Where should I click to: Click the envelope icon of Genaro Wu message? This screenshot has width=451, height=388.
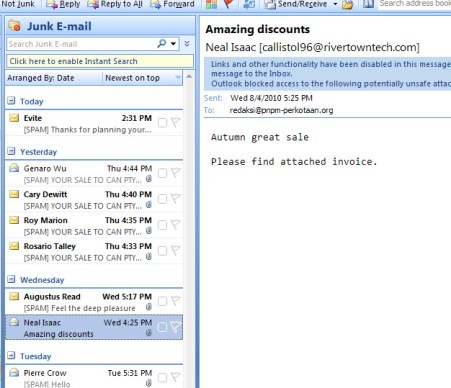tap(14, 168)
